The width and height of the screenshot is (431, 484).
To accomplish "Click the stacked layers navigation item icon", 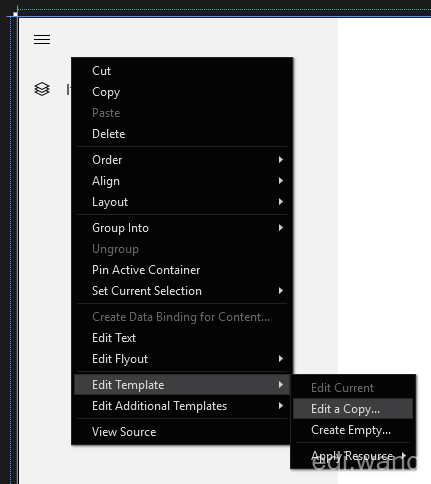I will 42,89.
